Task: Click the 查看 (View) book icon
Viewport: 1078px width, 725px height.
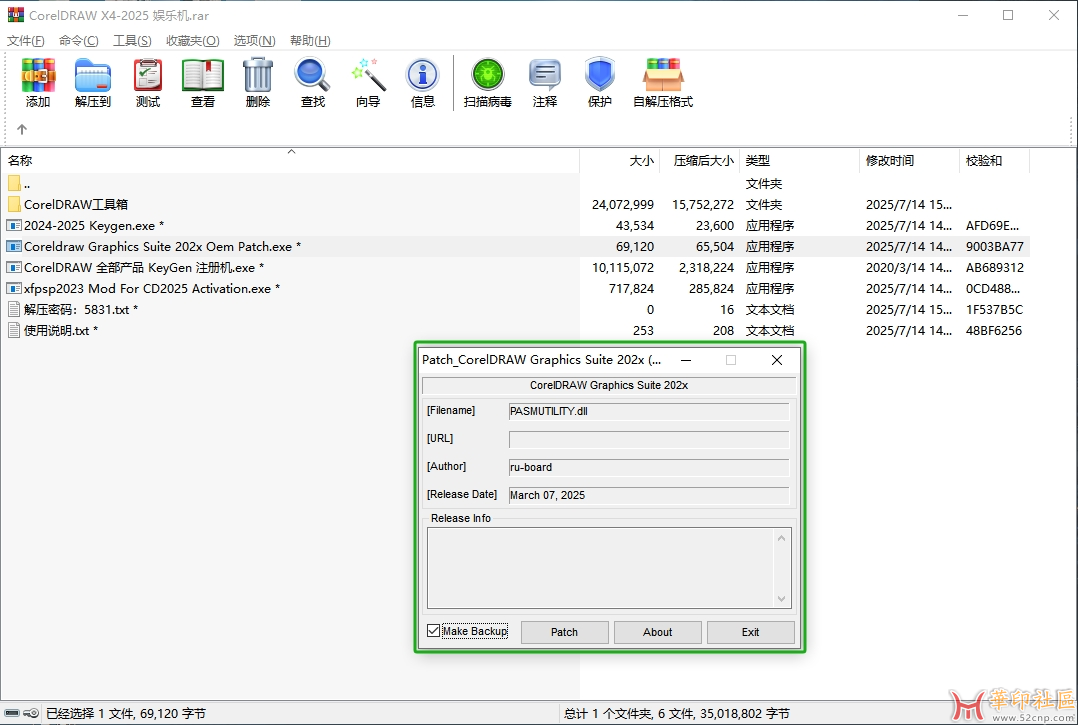Action: pyautogui.click(x=203, y=75)
